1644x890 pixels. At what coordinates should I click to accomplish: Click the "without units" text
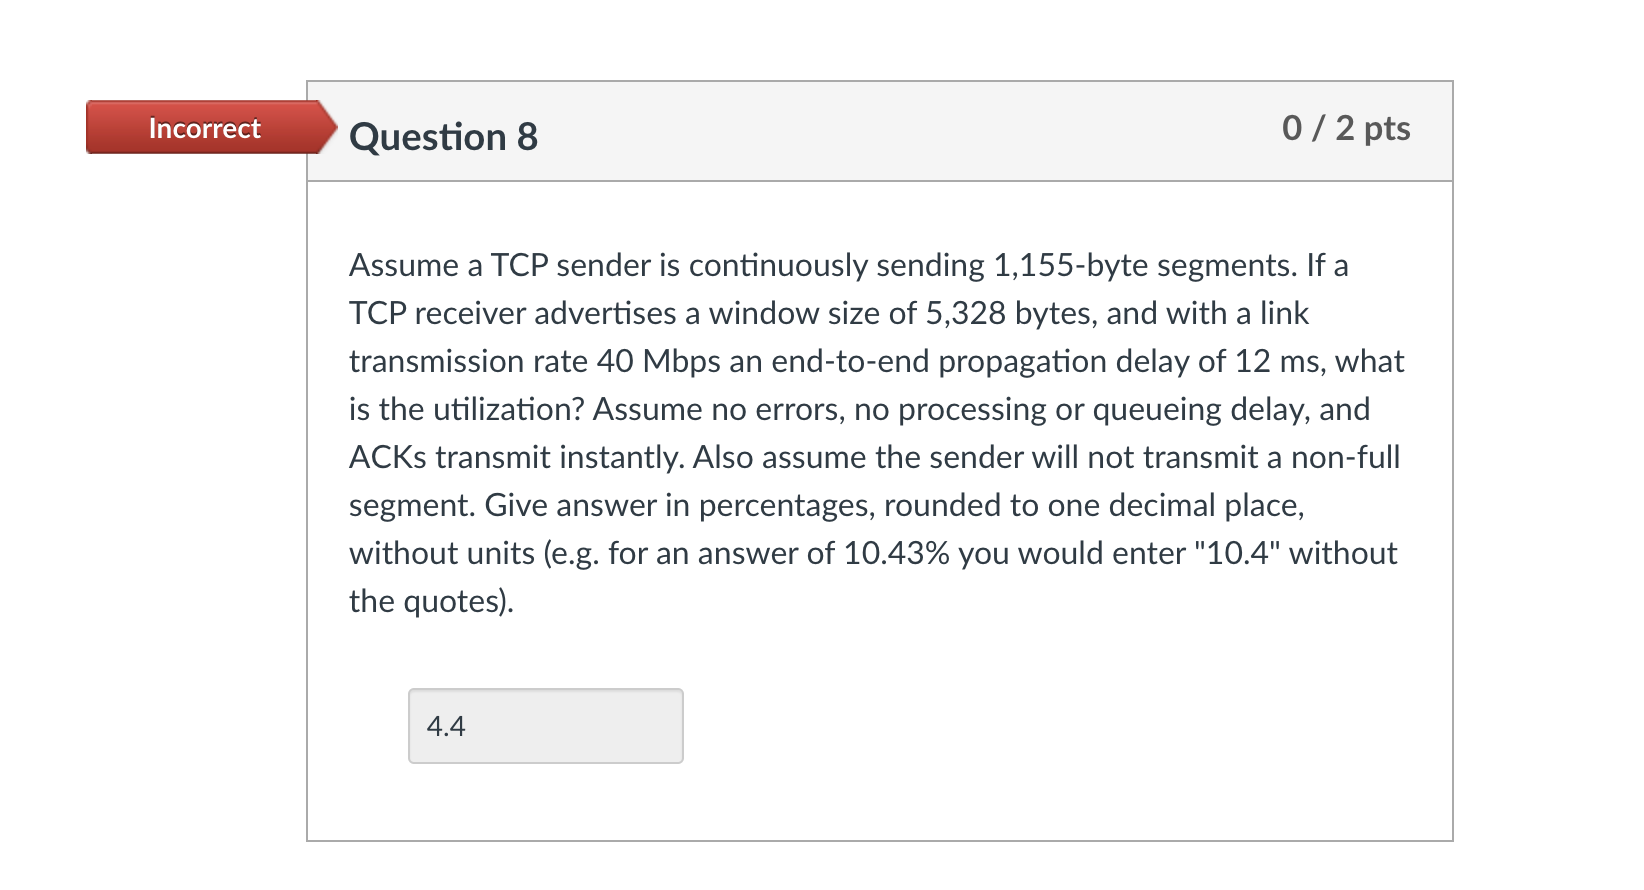pyautogui.click(x=442, y=553)
